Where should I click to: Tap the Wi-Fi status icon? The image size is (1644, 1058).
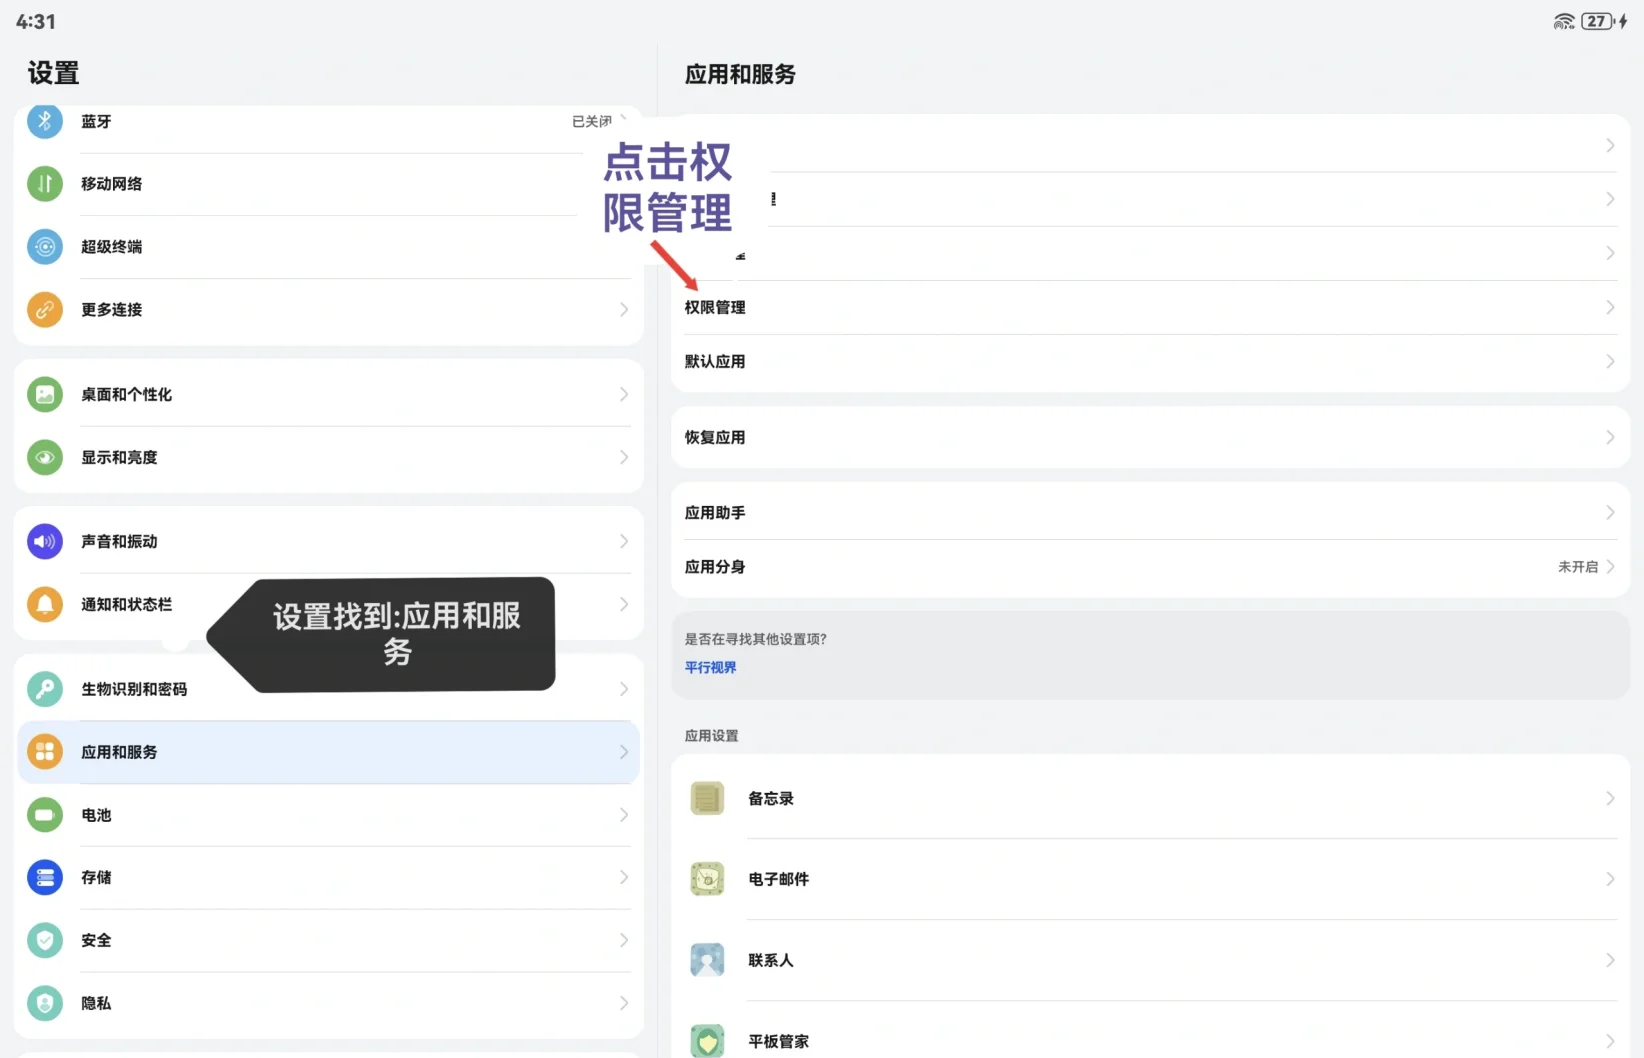(x=1564, y=21)
